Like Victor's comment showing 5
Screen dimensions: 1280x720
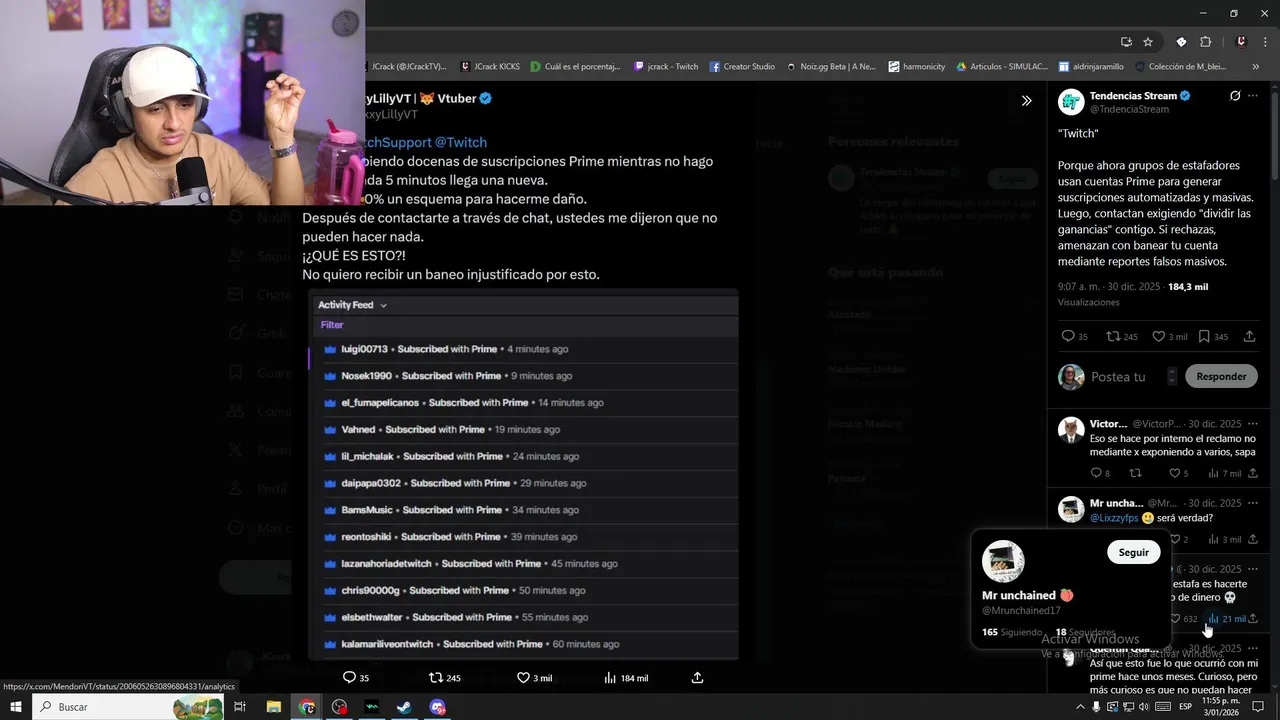[x=1179, y=473]
